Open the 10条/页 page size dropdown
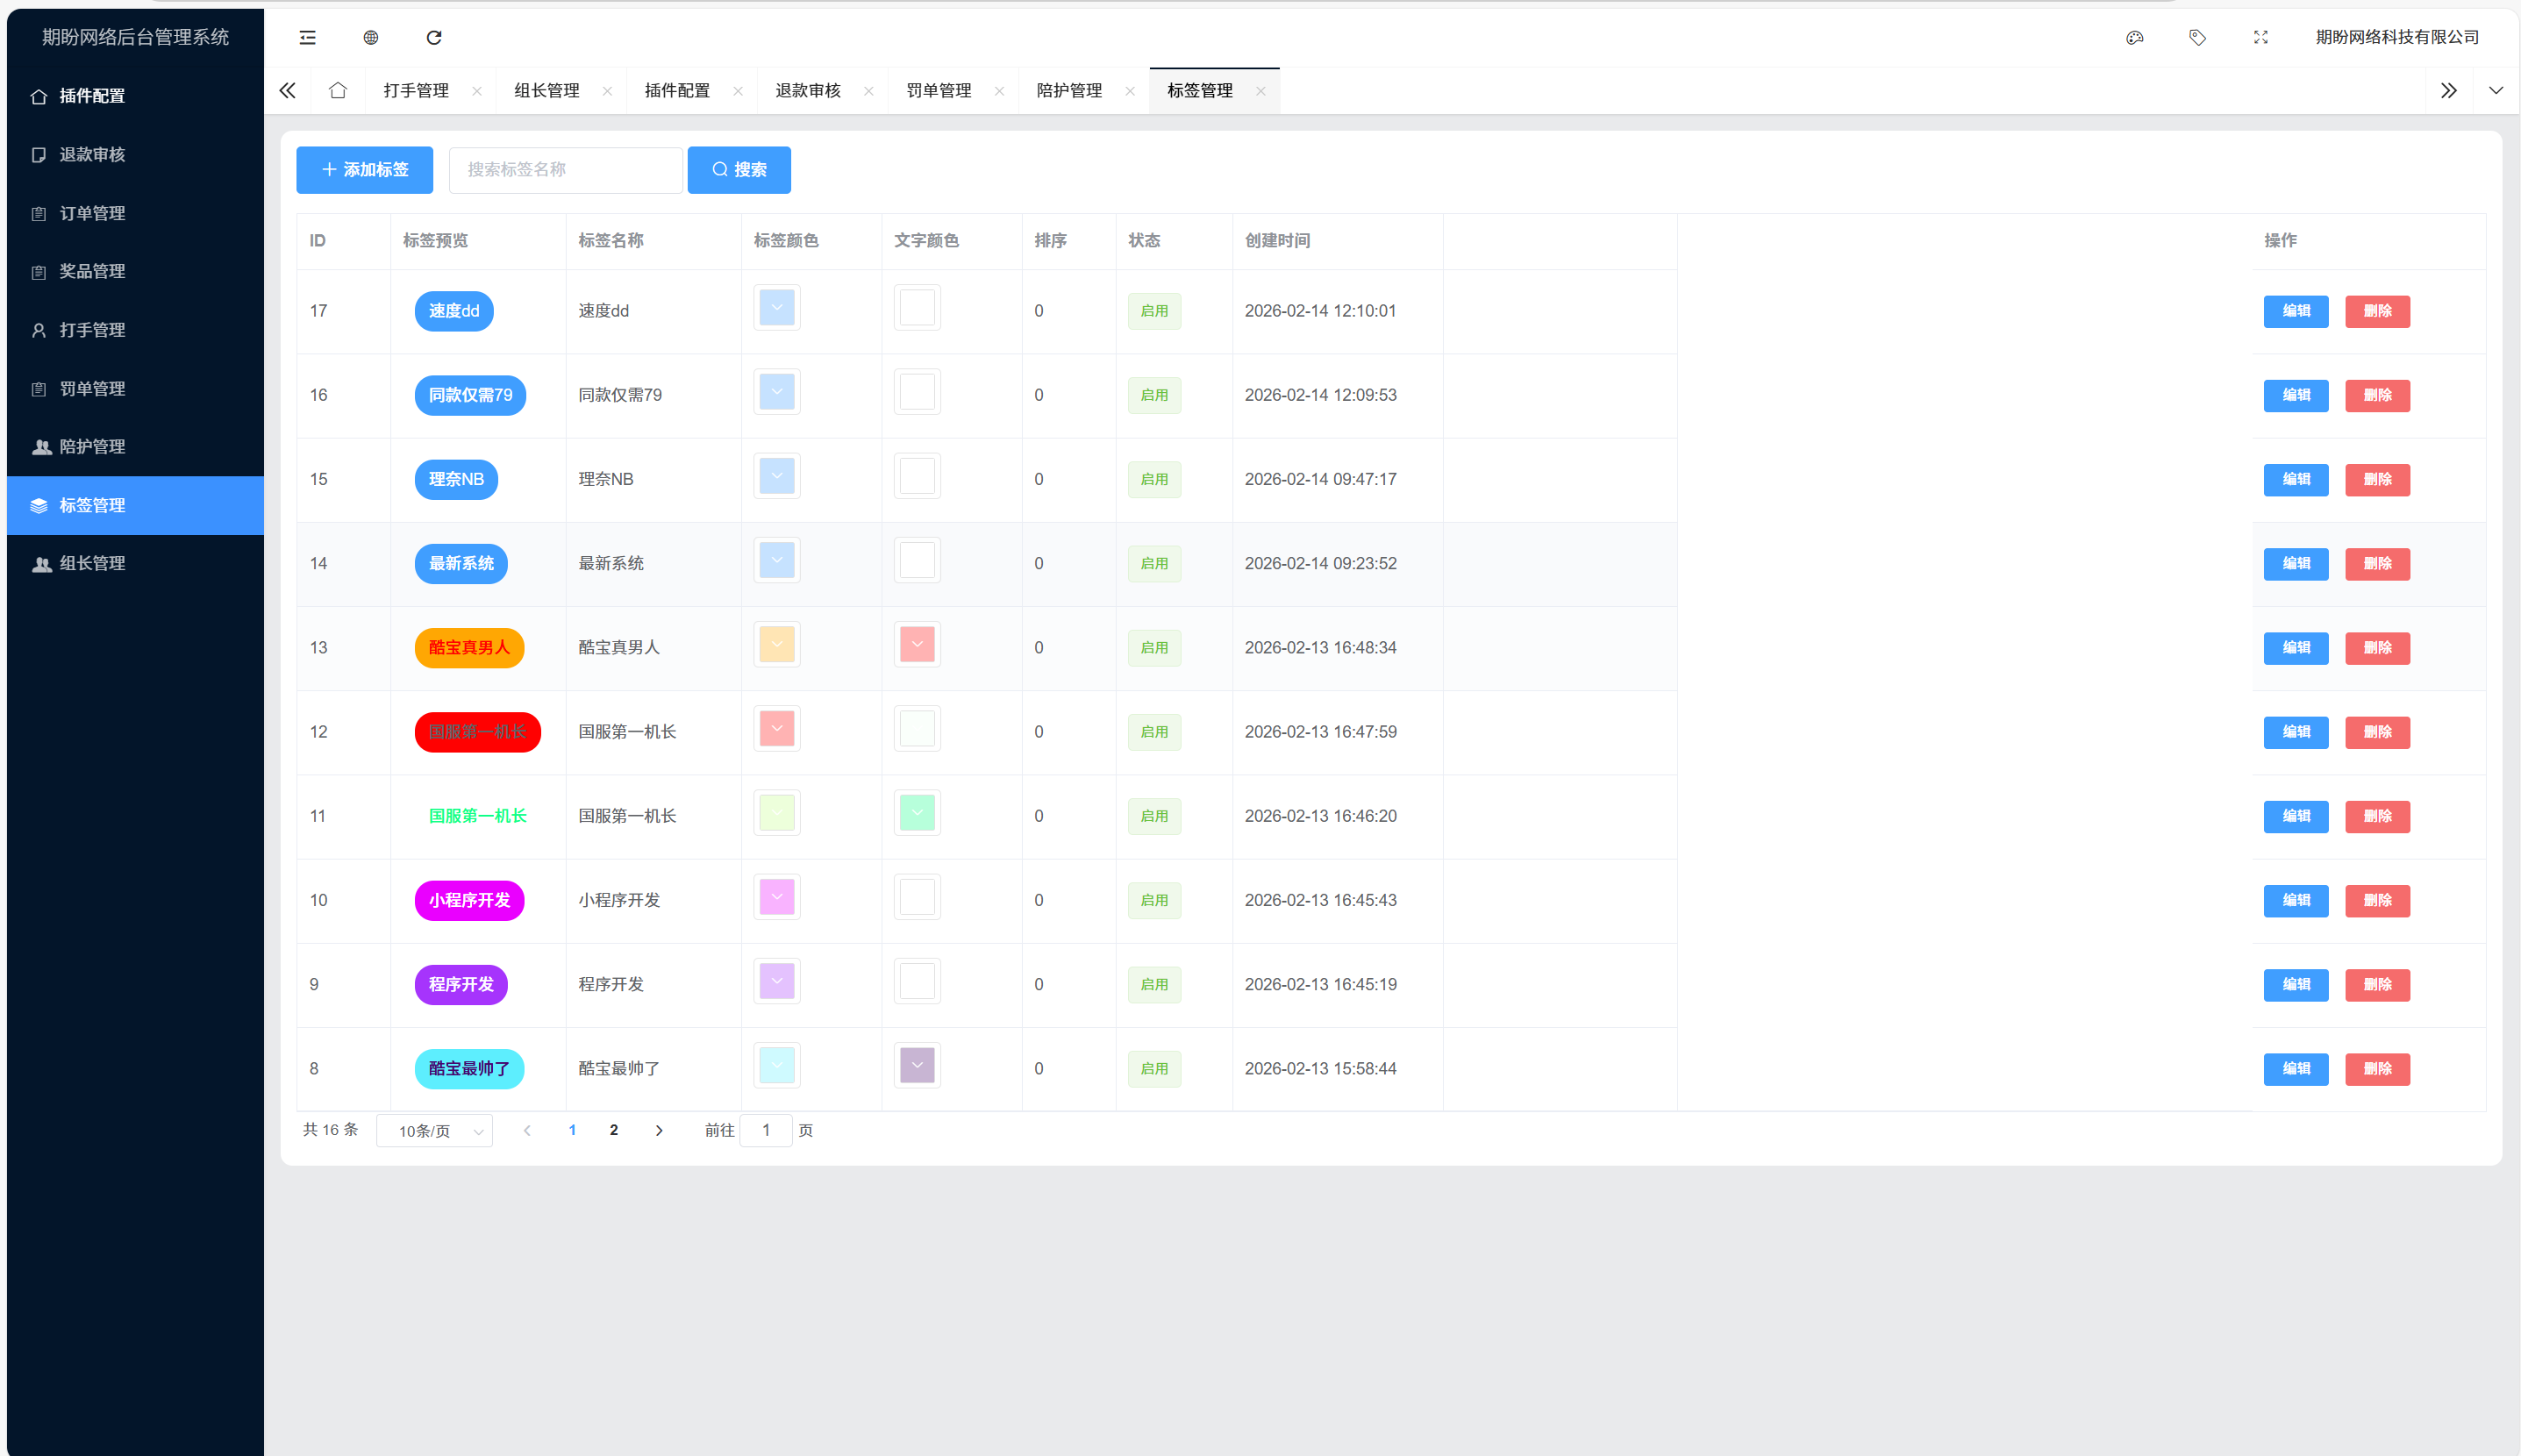This screenshot has height=1456, width=2521. coord(435,1130)
